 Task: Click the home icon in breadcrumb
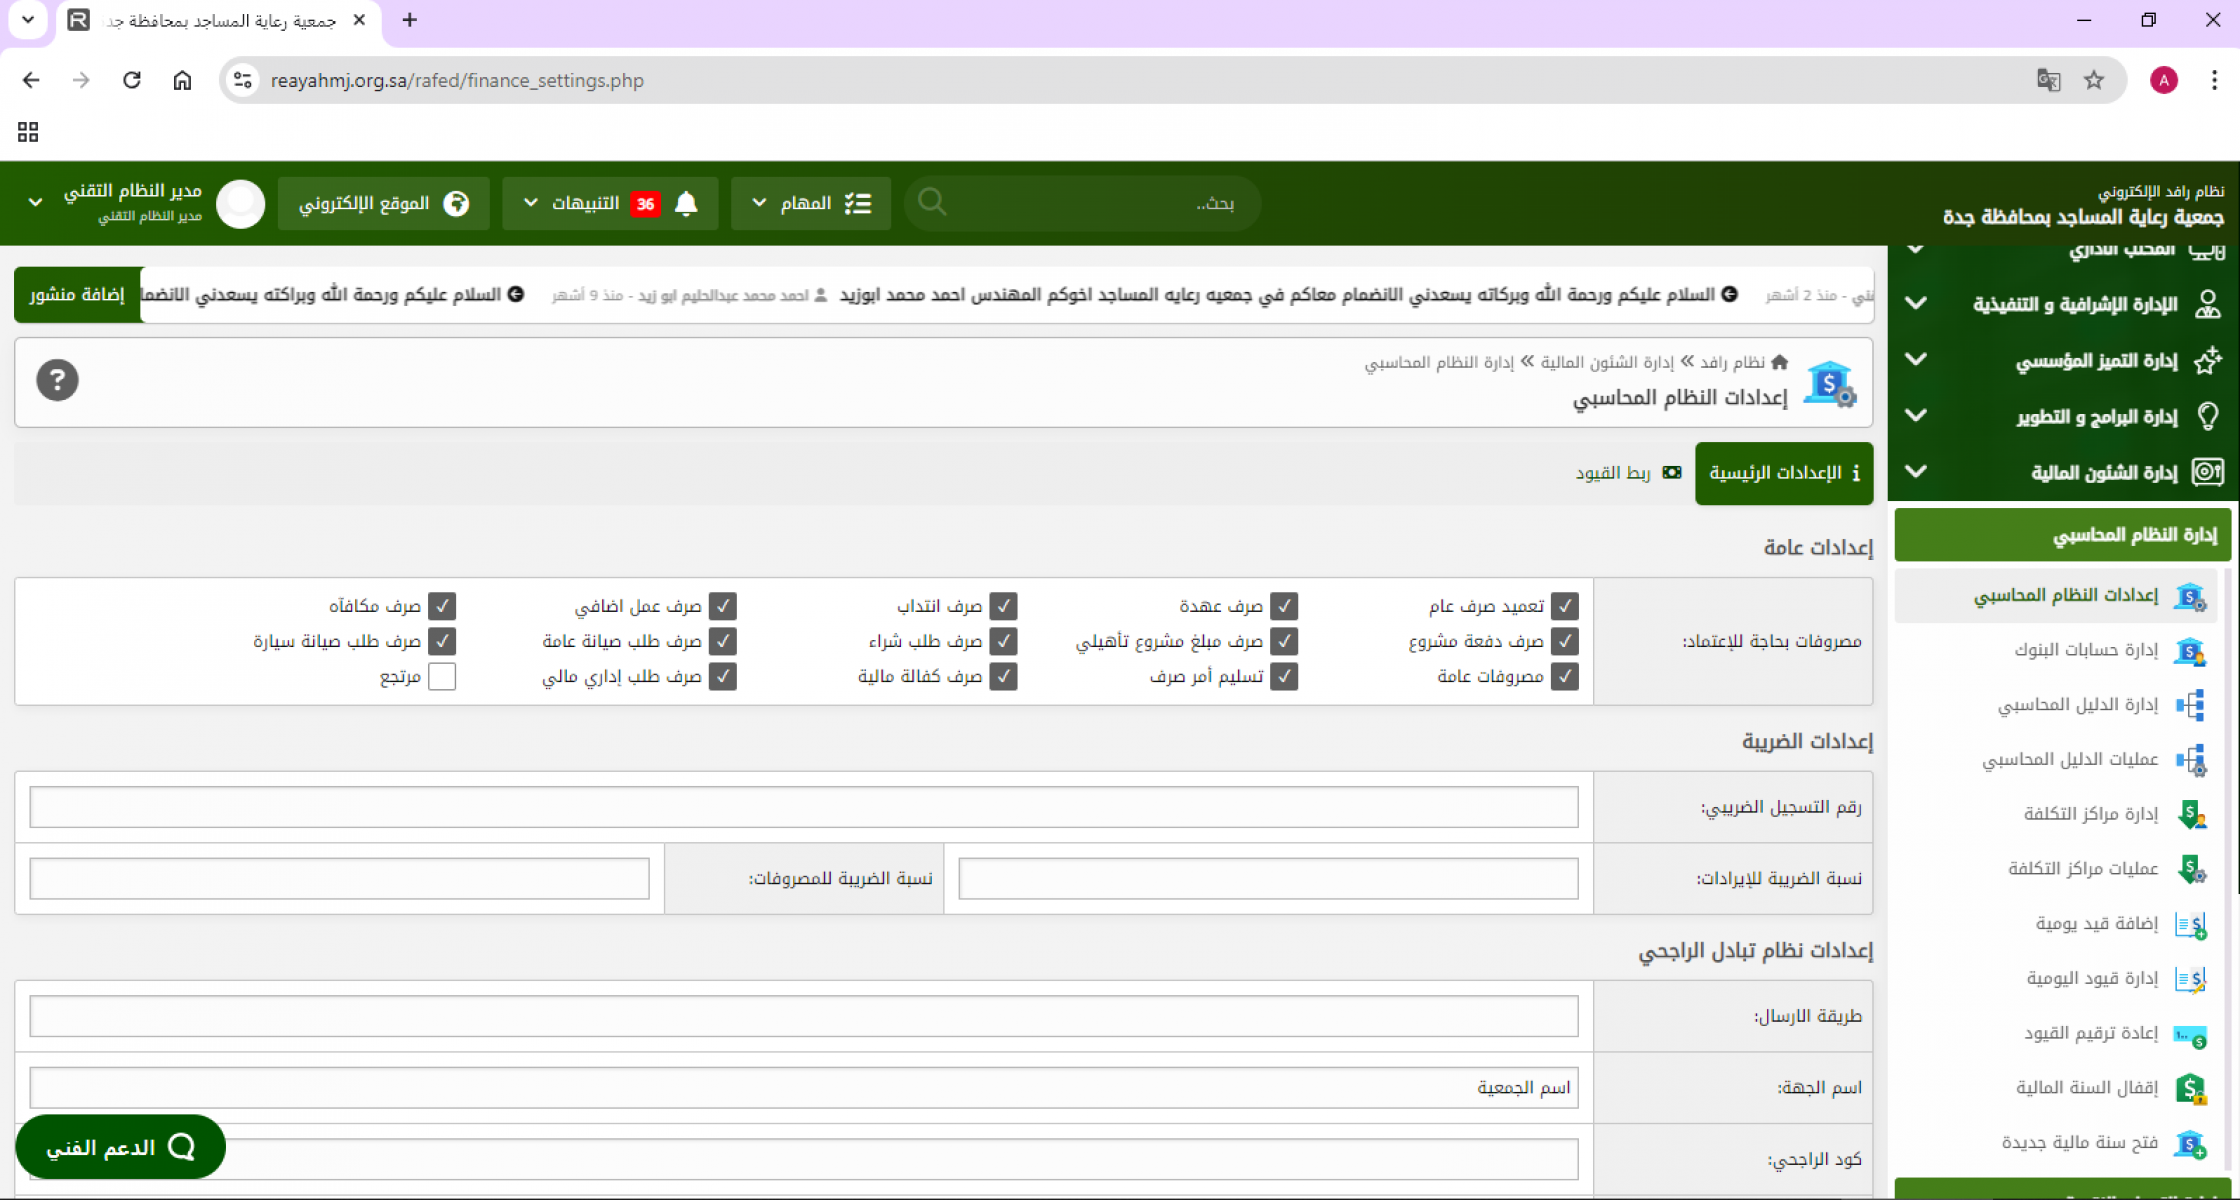[1779, 362]
